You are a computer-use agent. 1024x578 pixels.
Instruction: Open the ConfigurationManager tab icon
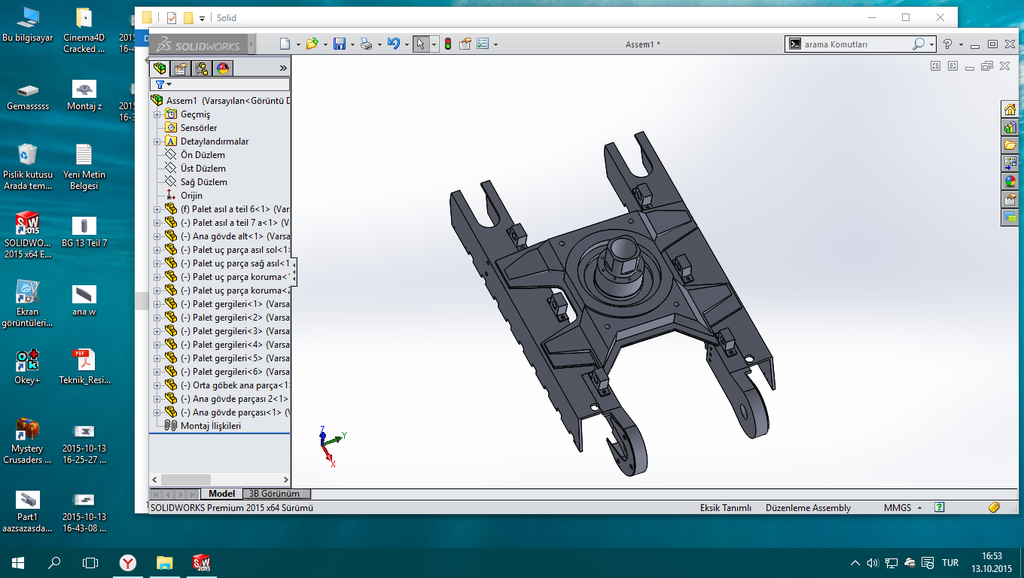point(202,68)
